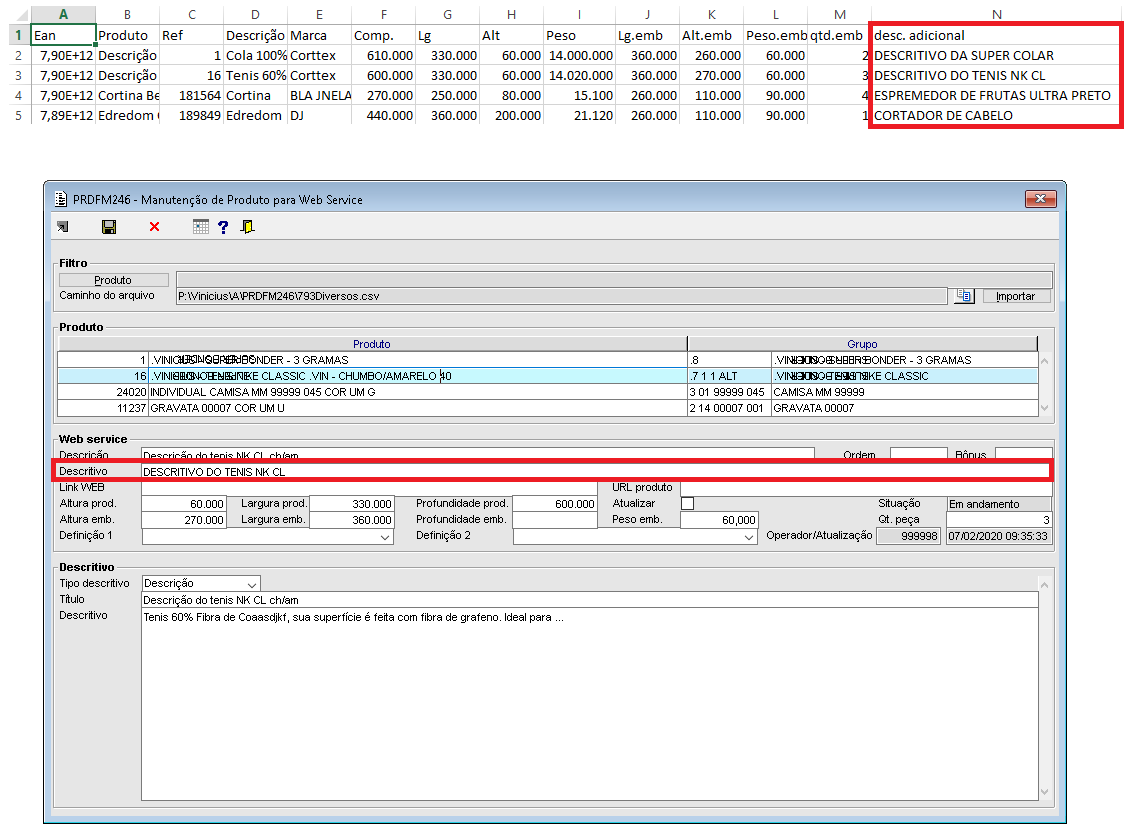Screen dimensions: 1124x824
Task: Click the Grupo column header in grid
Action: [x=861, y=344]
